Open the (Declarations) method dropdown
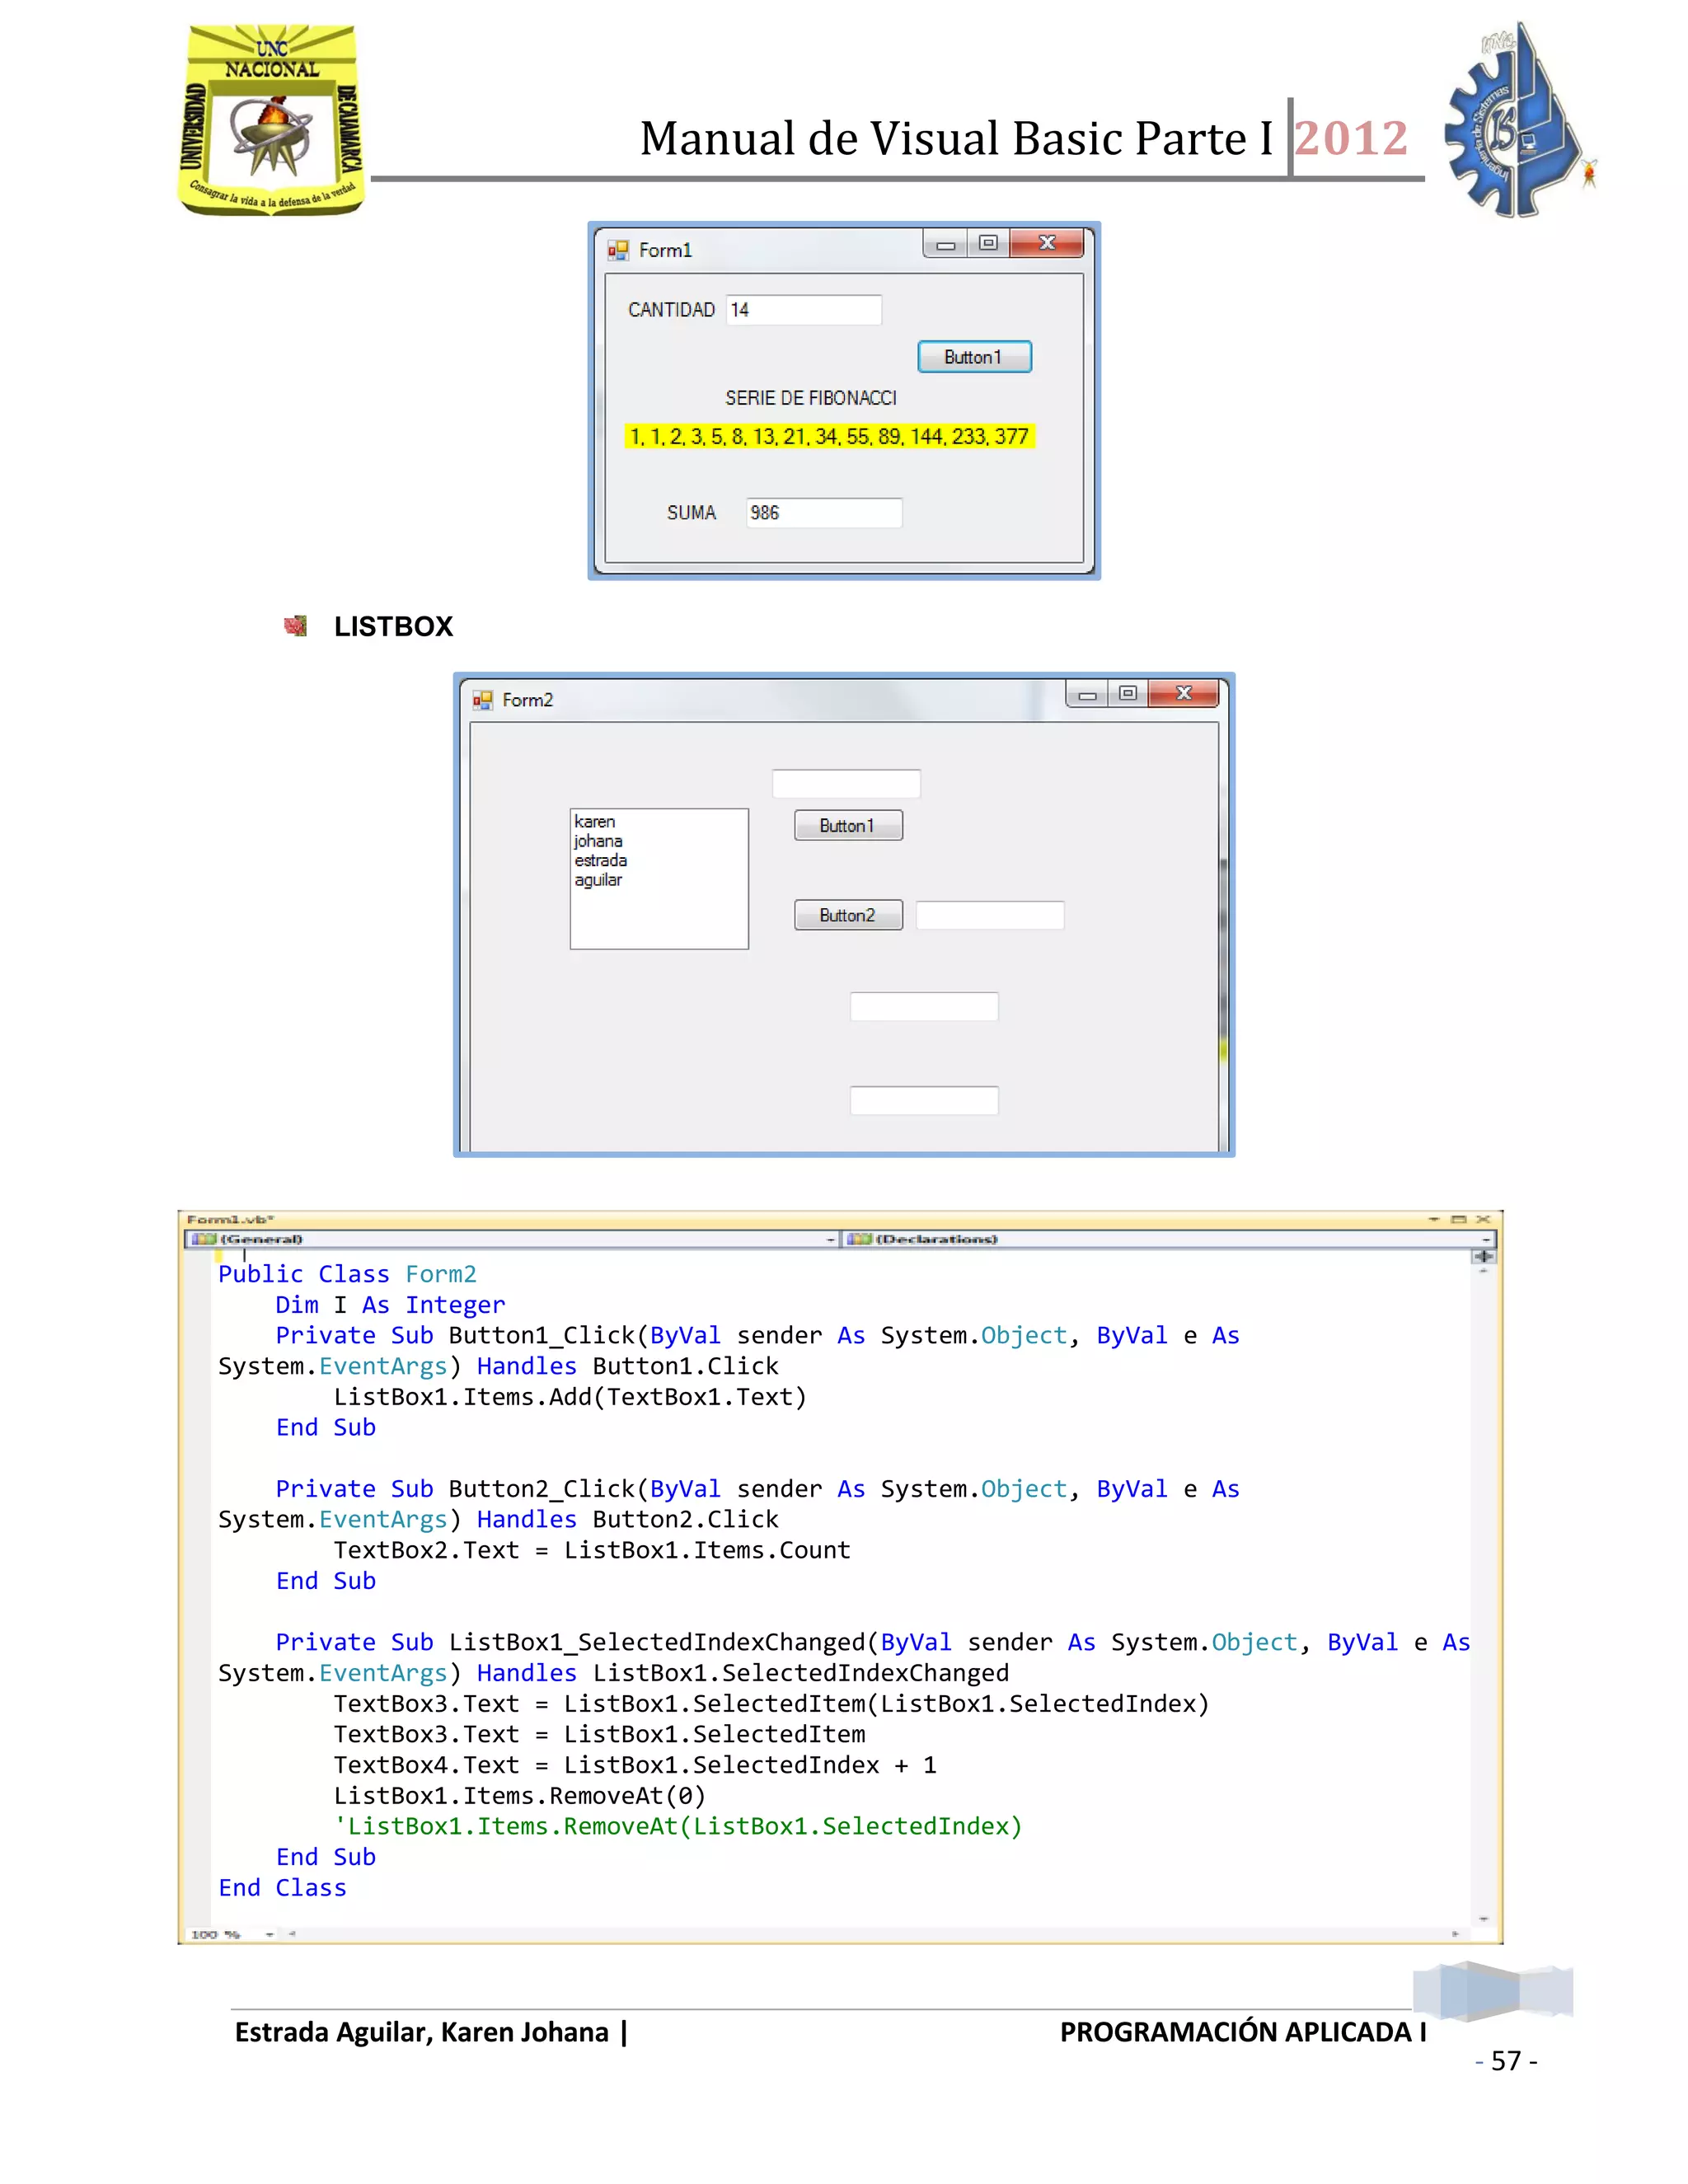The width and height of the screenshot is (1688, 2184). coord(1168,1239)
